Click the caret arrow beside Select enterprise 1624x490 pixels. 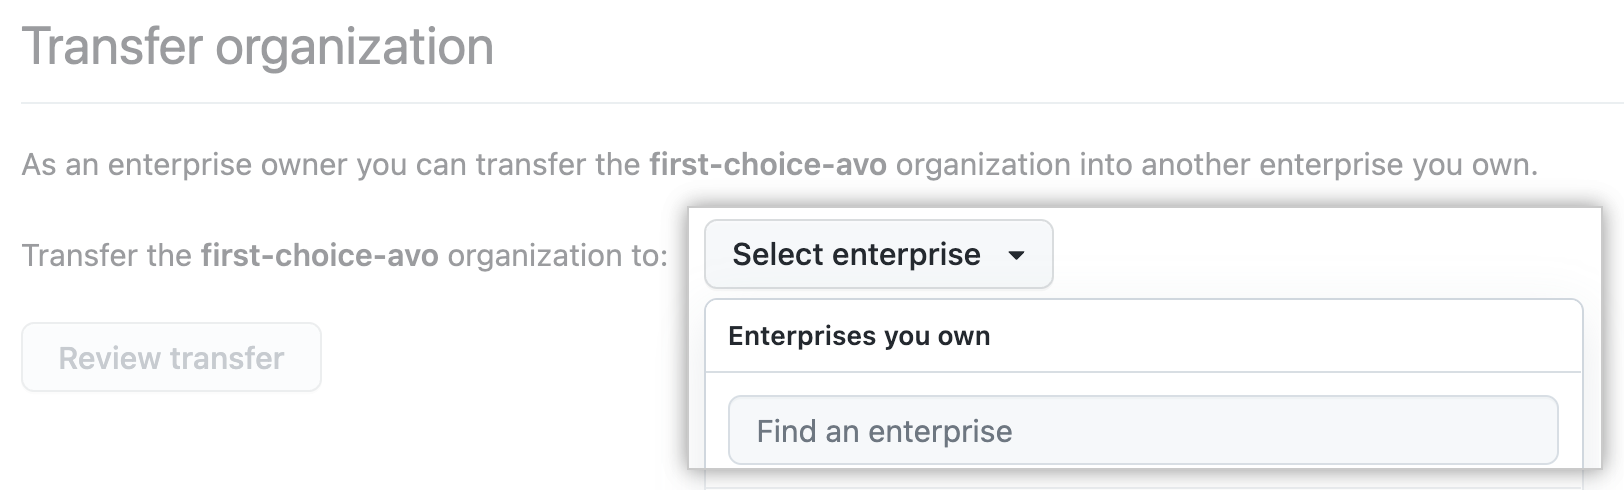tap(1016, 255)
